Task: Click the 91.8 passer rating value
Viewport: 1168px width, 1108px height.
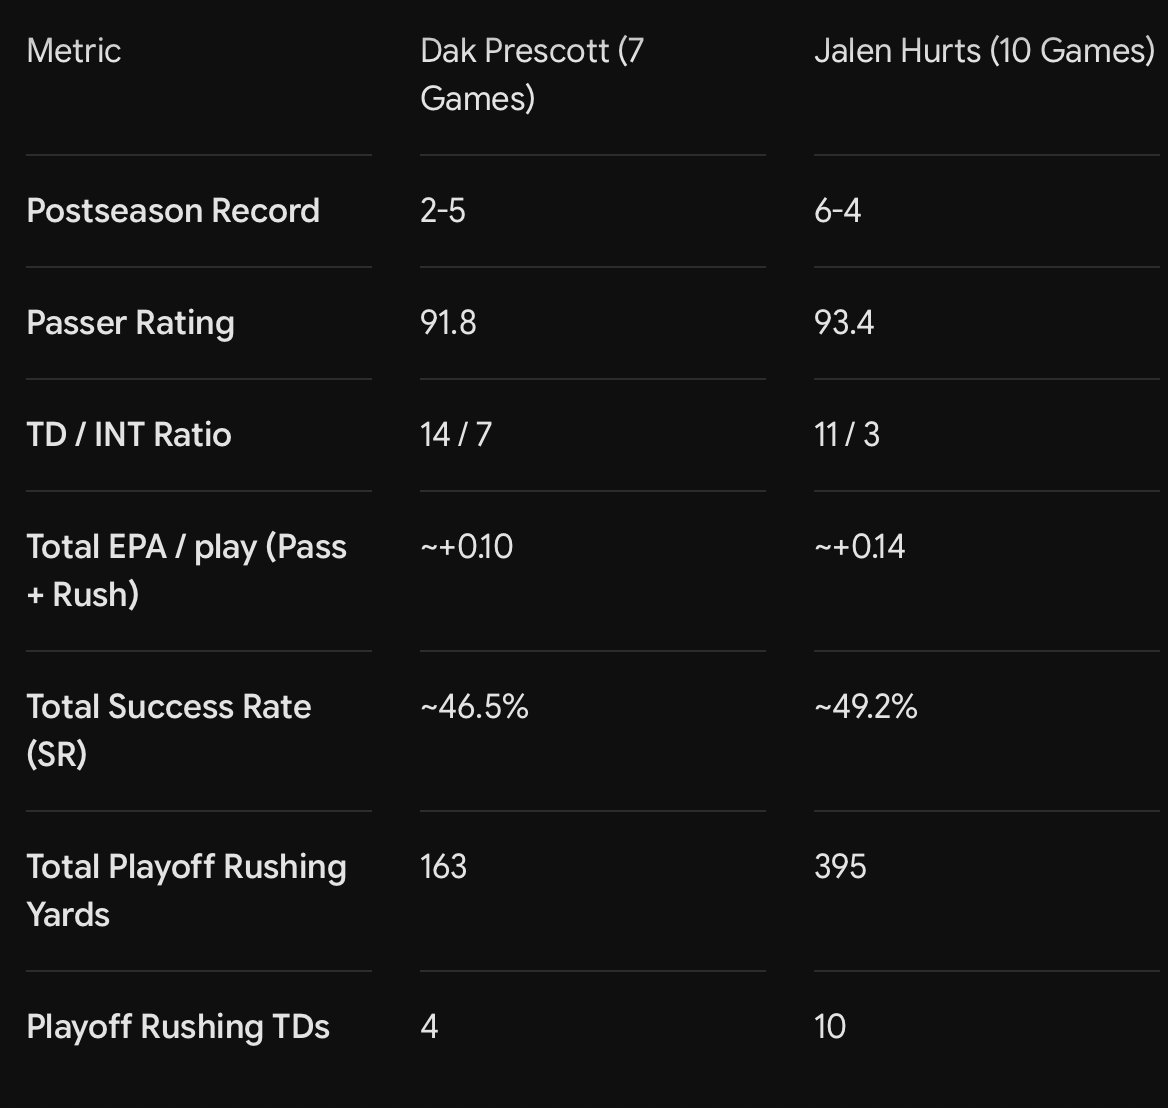Action: 448,323
